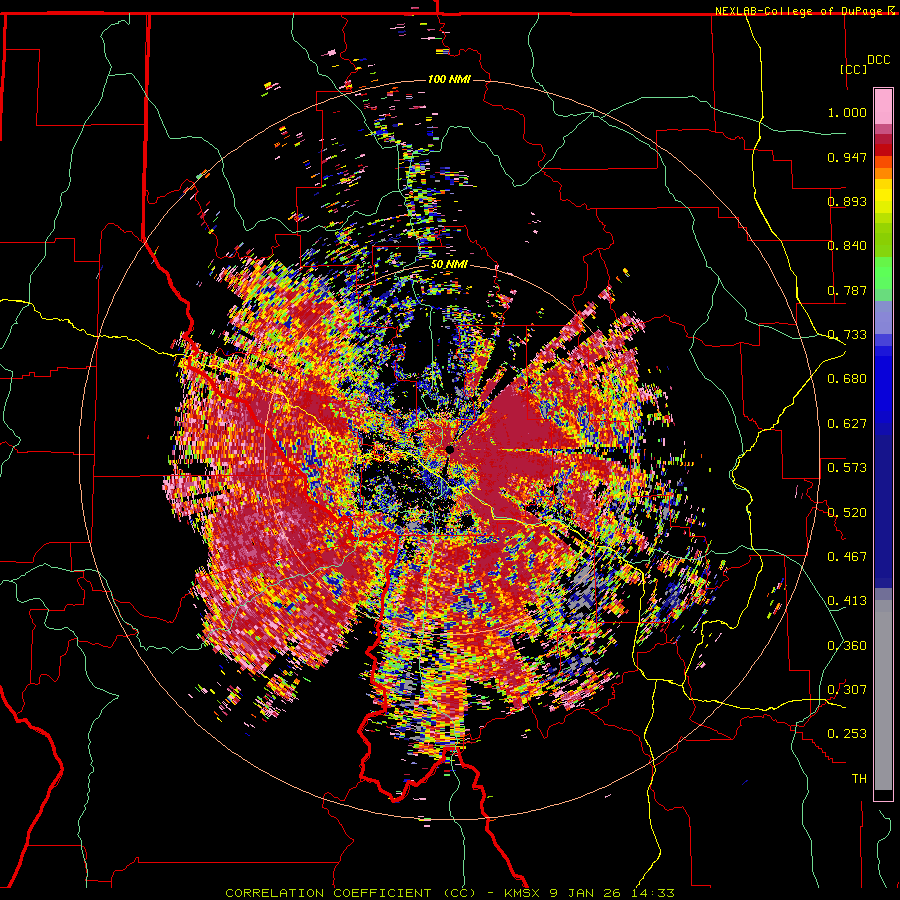Image resolution: width=900 pixels, height=900 pixels.
Task: Click the KMSX station identifier
Action: pos(522,893)
